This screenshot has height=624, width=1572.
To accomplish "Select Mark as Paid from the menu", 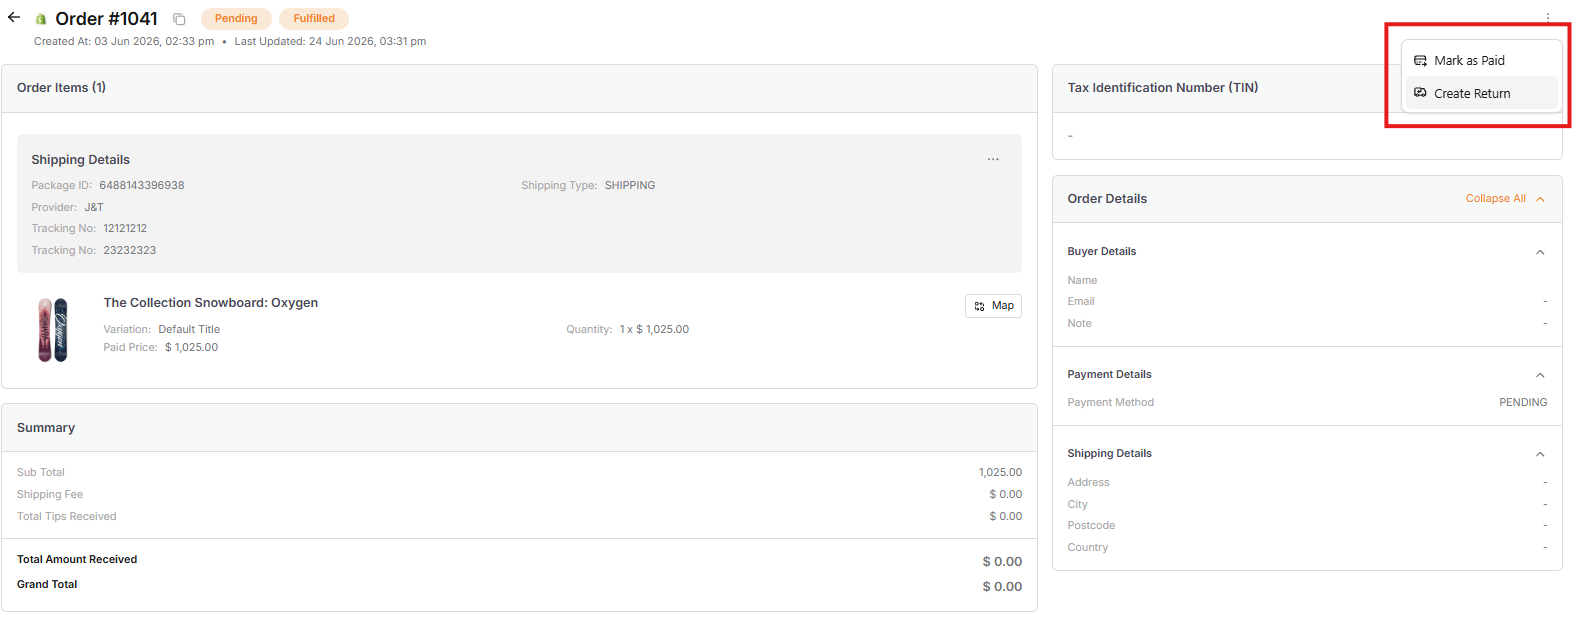I will pyautogui.click(x=1481, y=61).
